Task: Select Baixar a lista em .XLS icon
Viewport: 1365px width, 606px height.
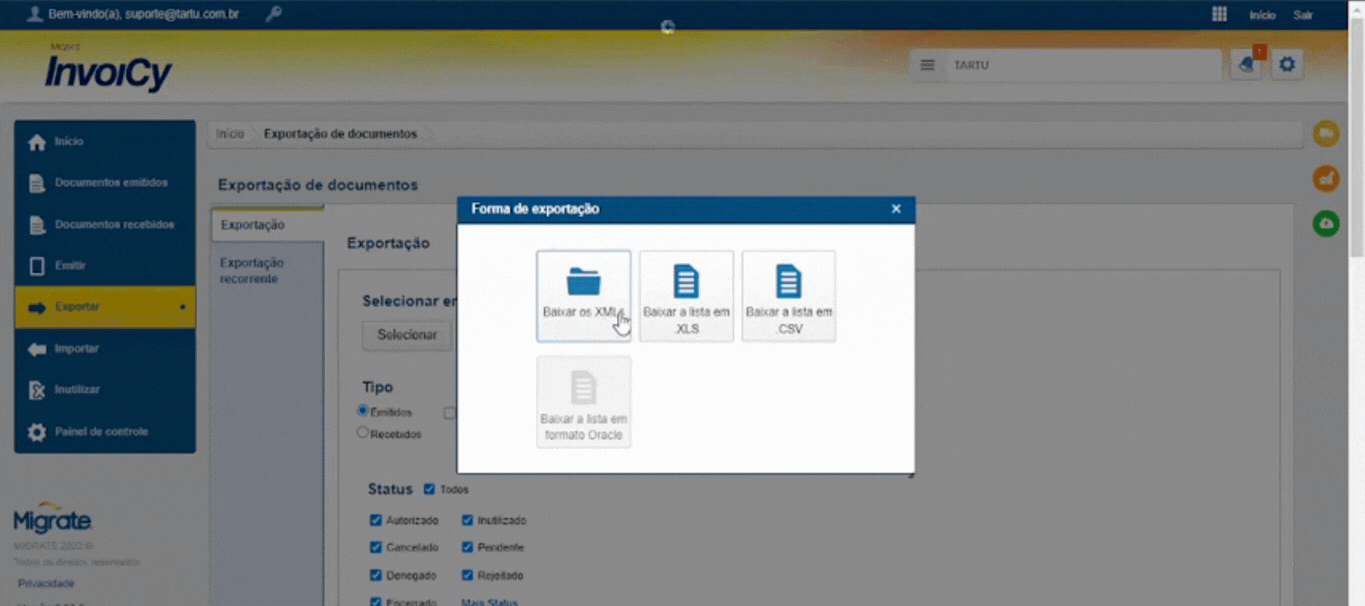Action: pyautogui.click(x=686, y=282)
